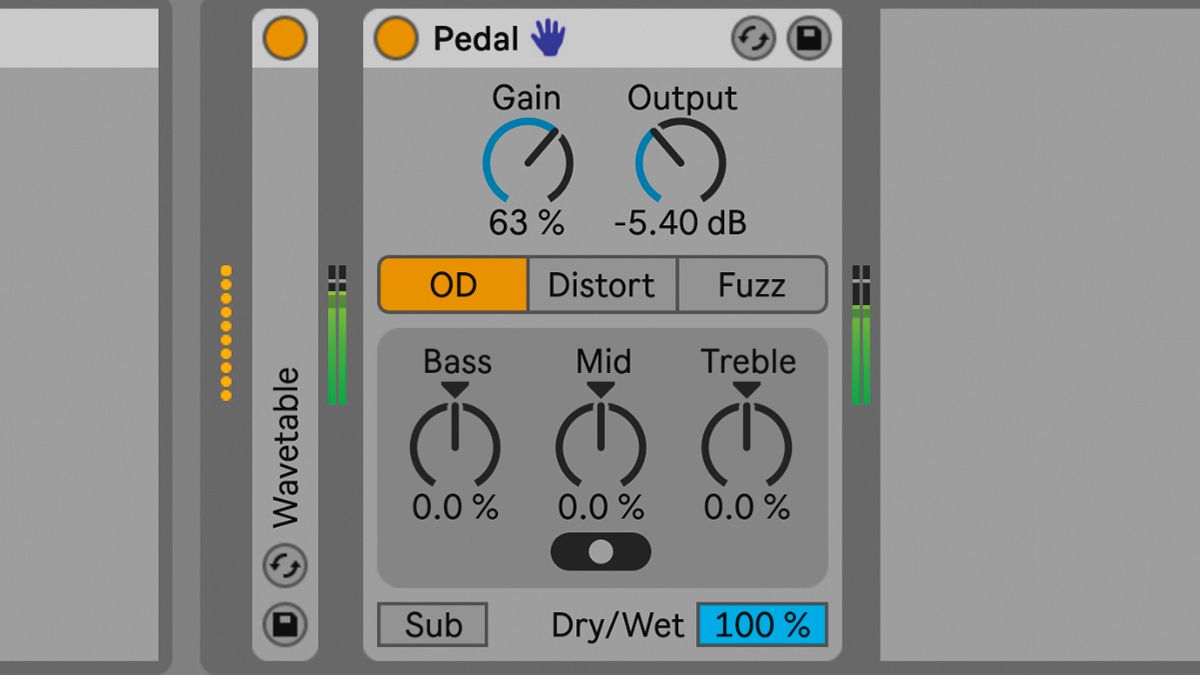The image size is (1200, 675).
Task: Select the Distort mode button
Action: coord(602,285)
